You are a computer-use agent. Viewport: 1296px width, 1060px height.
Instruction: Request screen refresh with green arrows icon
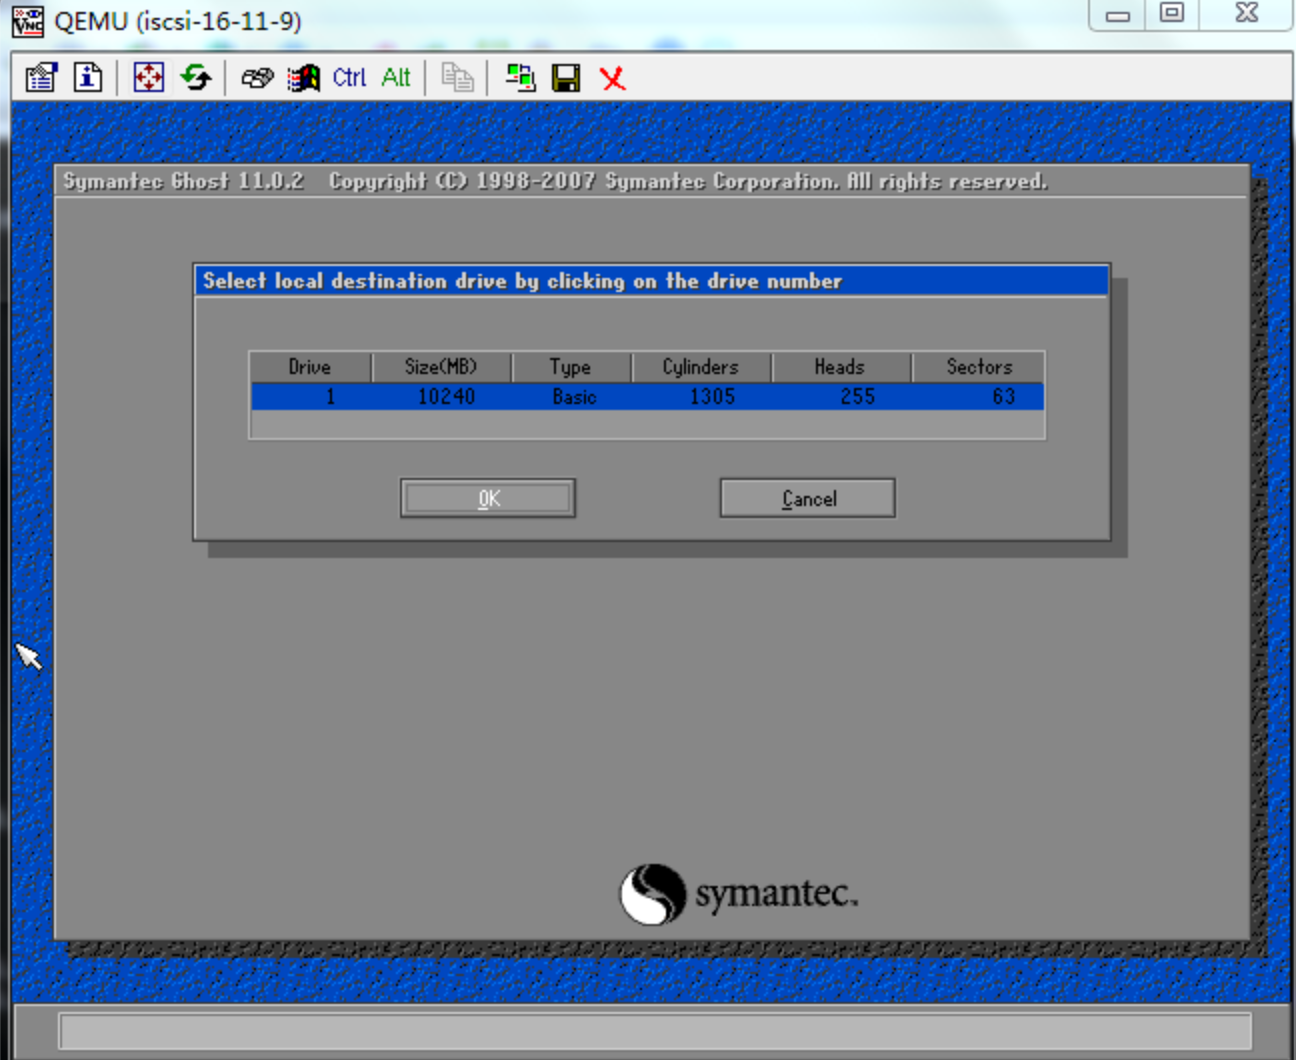click(196, 77)
